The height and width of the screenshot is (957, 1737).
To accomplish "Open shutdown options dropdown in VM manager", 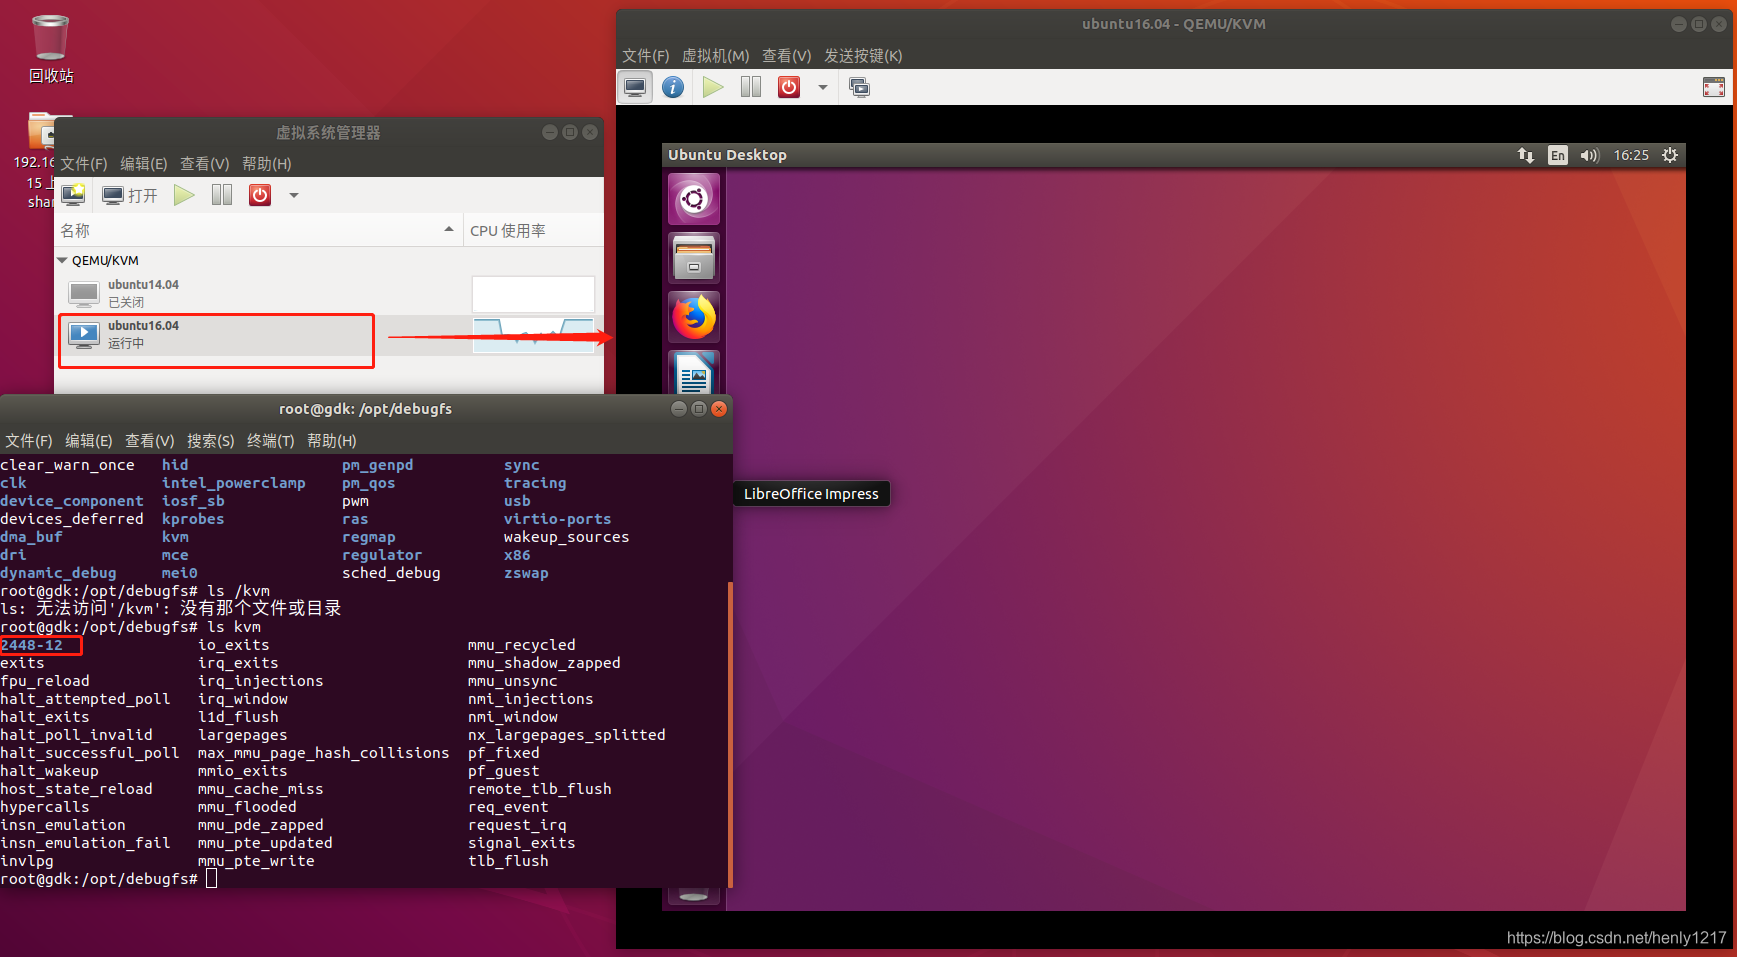I will click(294, 195).
